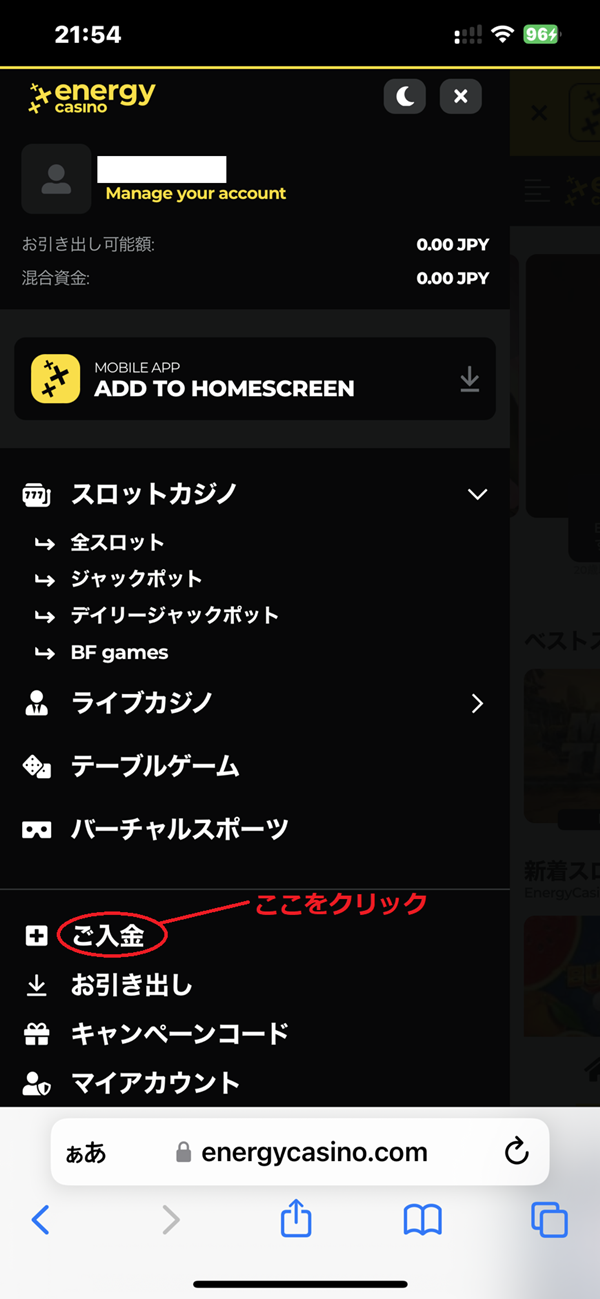Screen dimensions: 600x1299
Task: Open the Manage your account link
Action: (196, 194)
